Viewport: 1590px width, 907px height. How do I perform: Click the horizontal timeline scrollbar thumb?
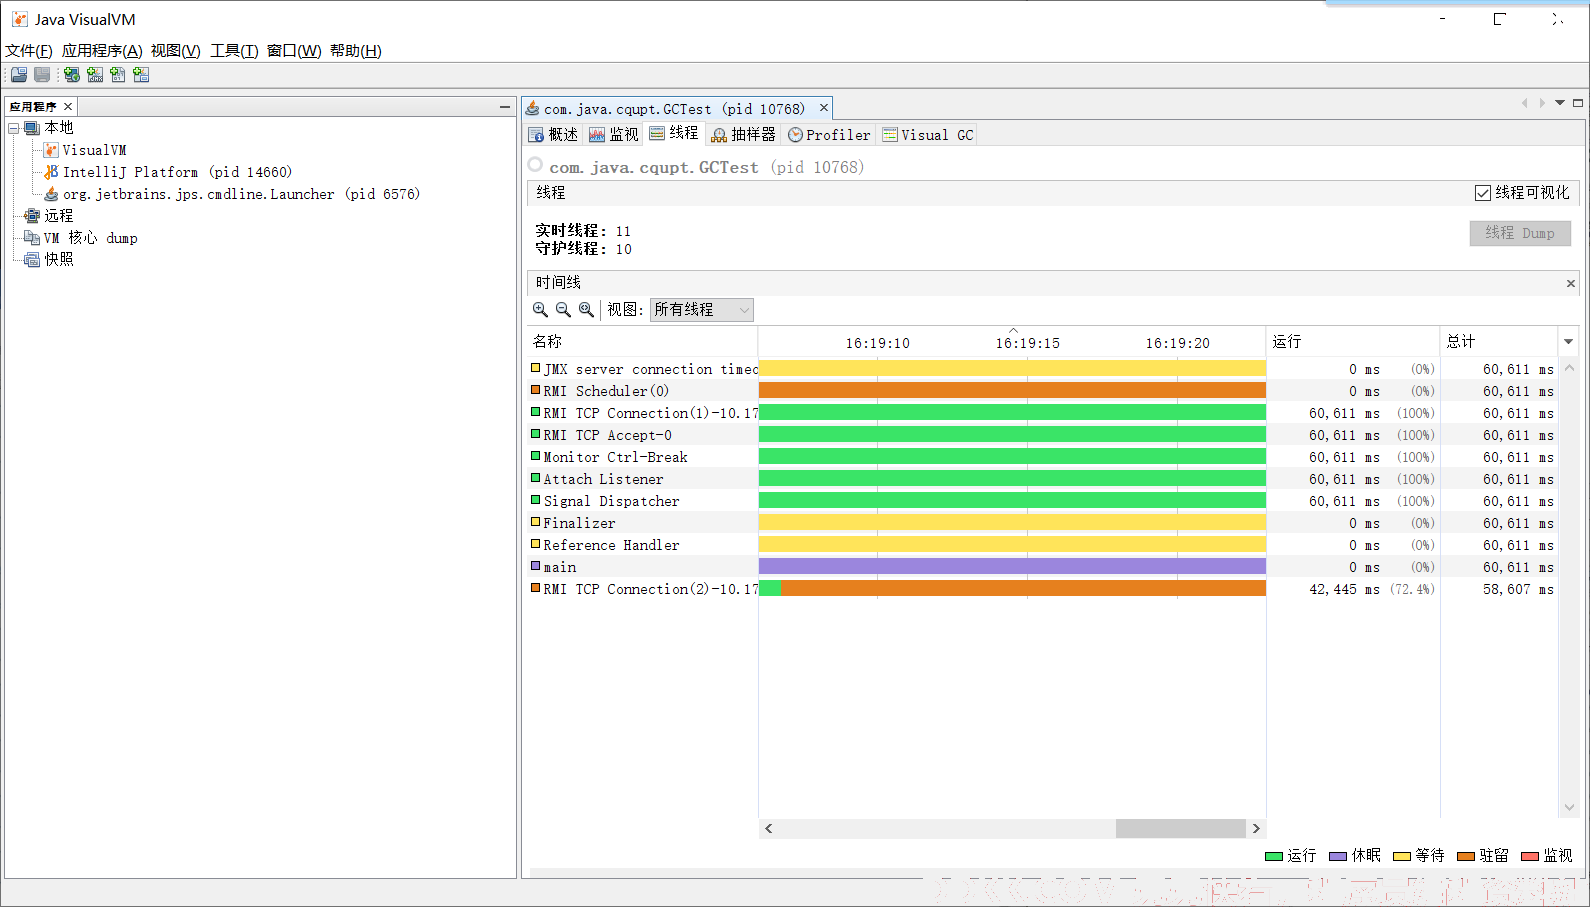1180,829
